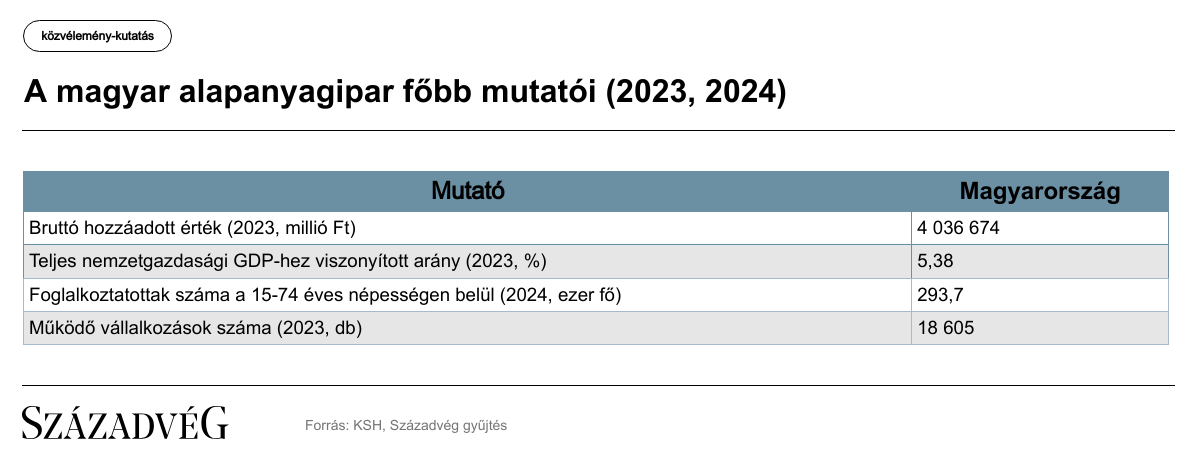Click the (2024, ezer fő) unit text
The height and width of the screenshot is (459, 1195).
pyautogui.click(x=560, y=294)
